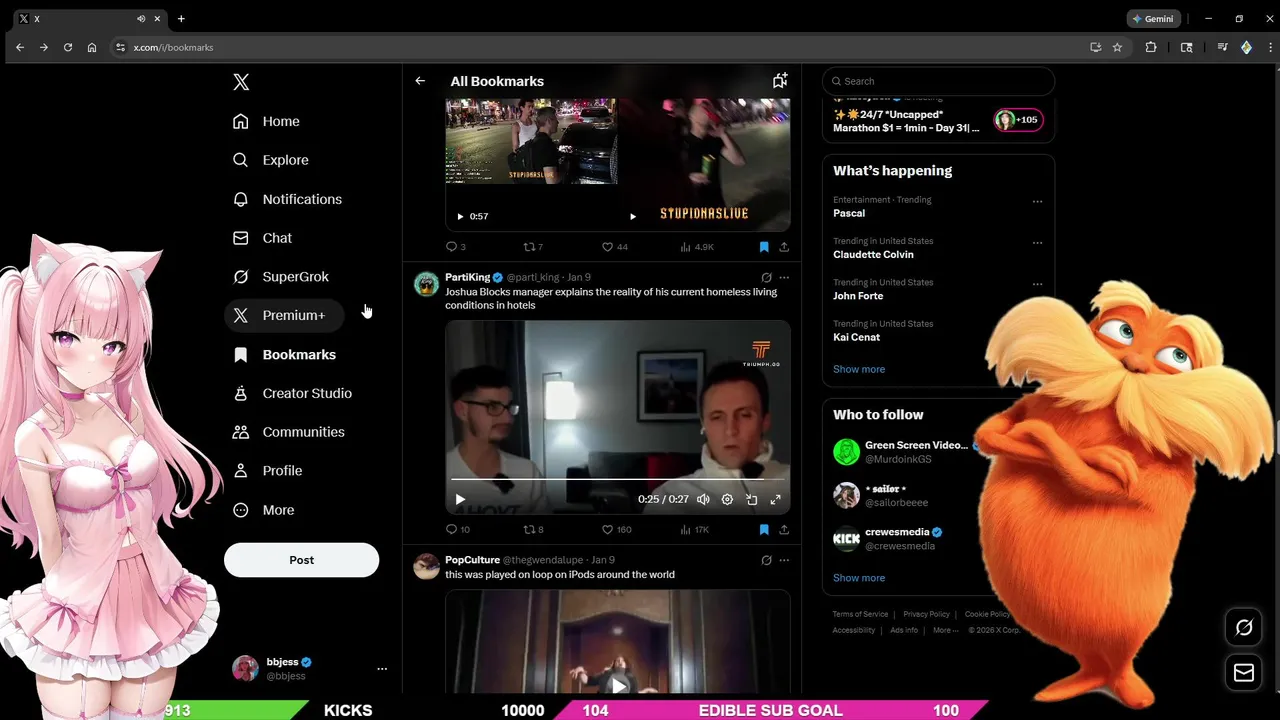Click the Post button
The image size is (1280, 720).
301,560
